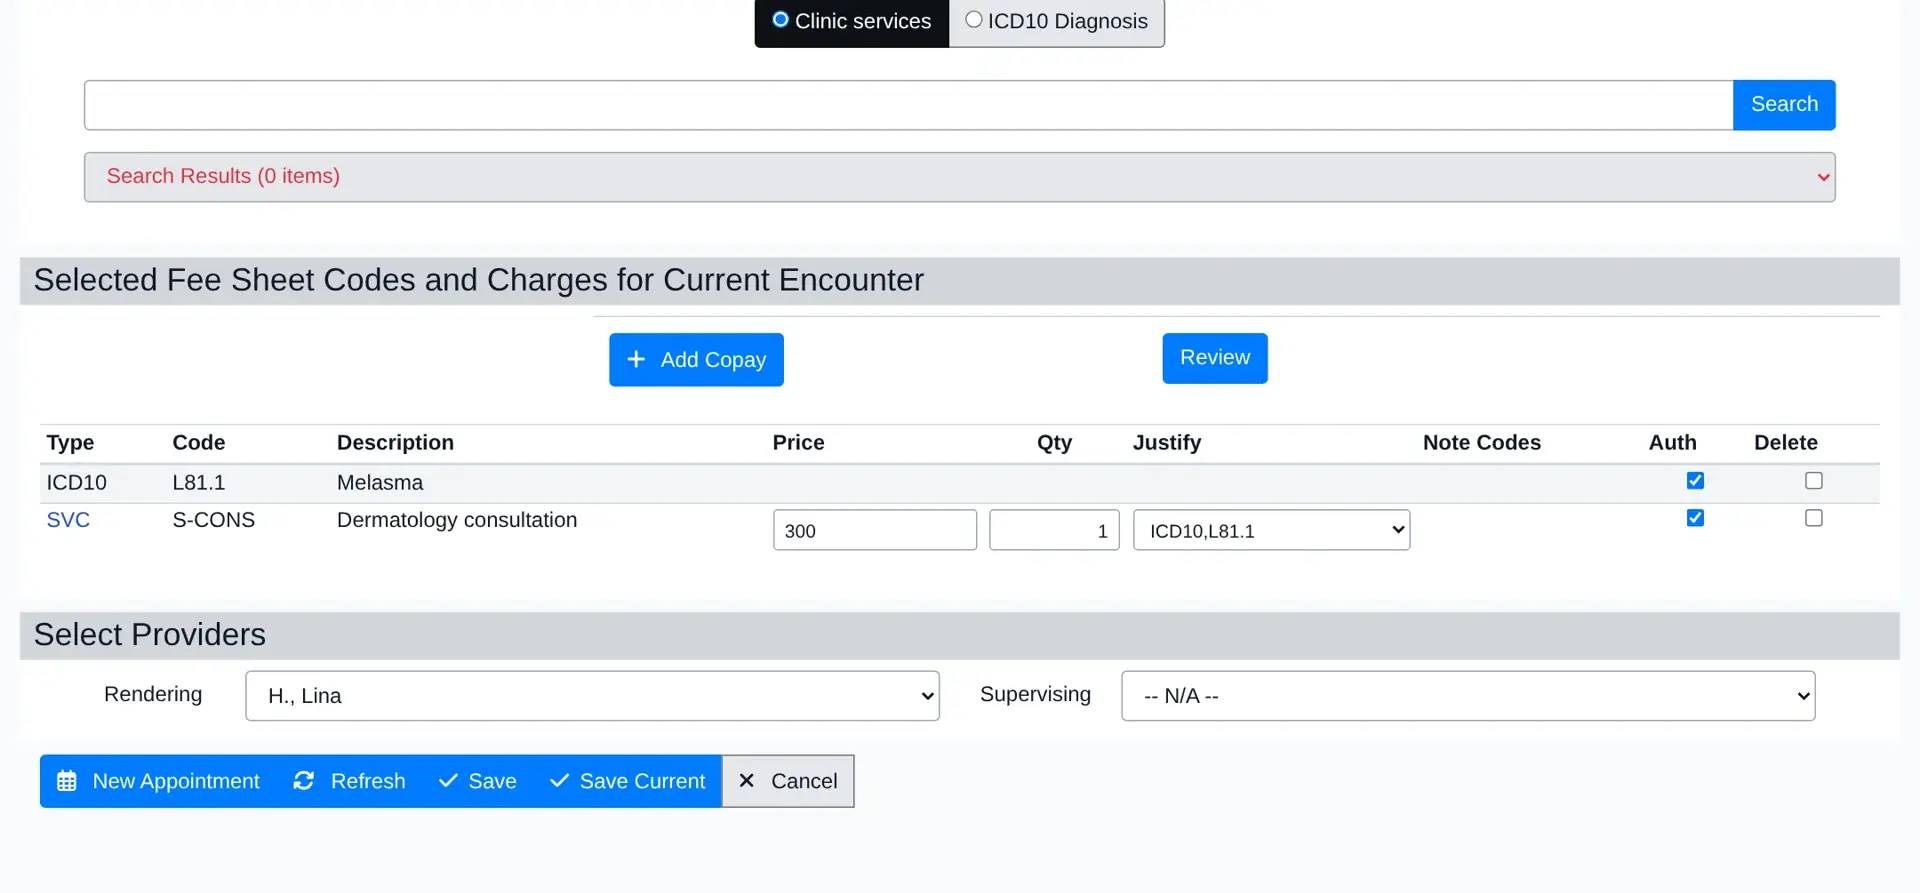
Task: Click the Save button
Action: click(x=478, y=781)
